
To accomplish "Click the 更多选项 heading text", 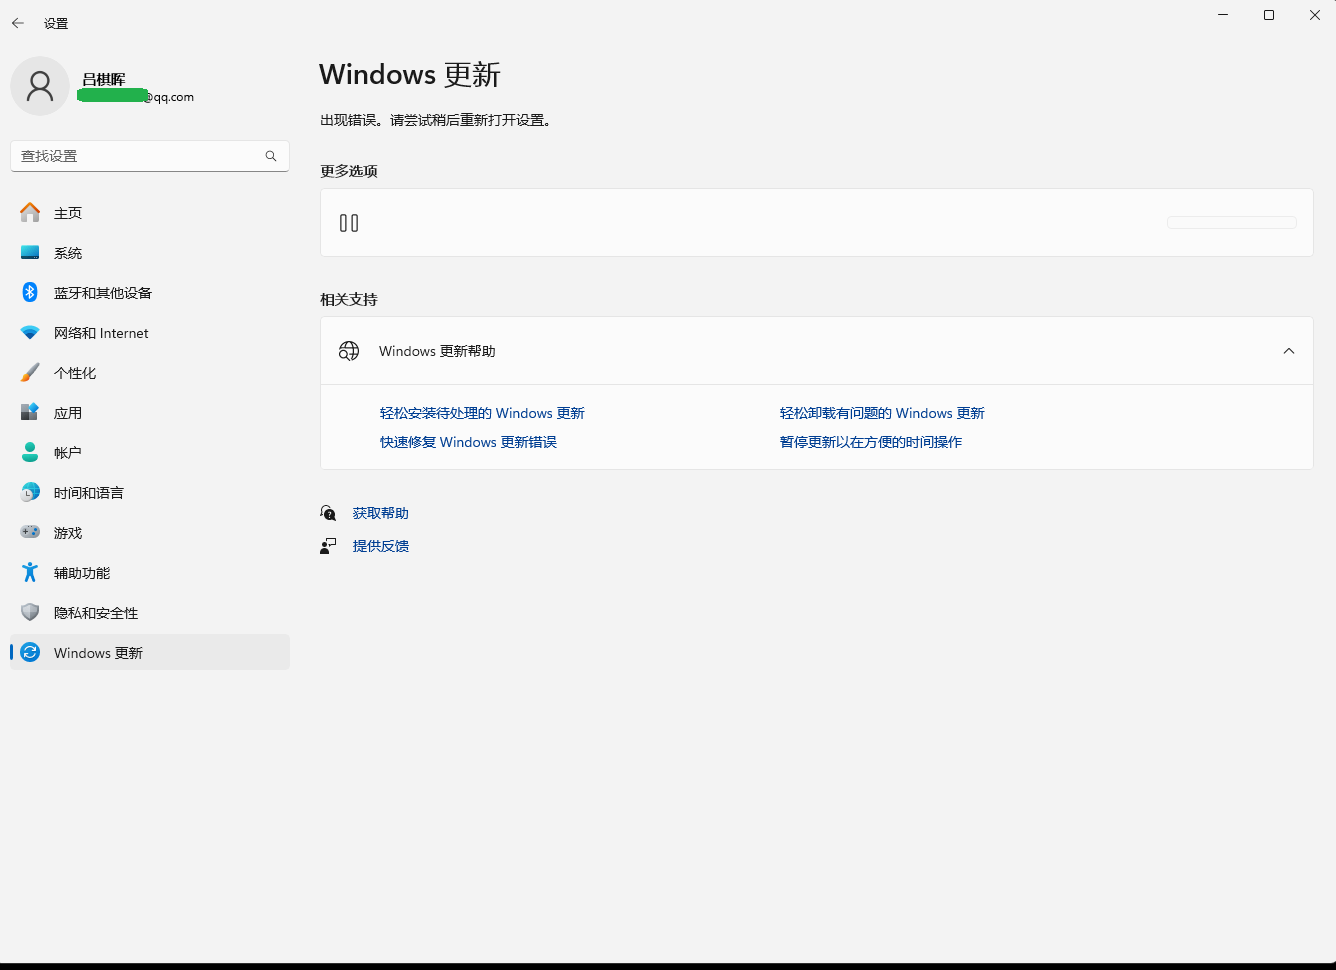I will [x=349, y=171].
